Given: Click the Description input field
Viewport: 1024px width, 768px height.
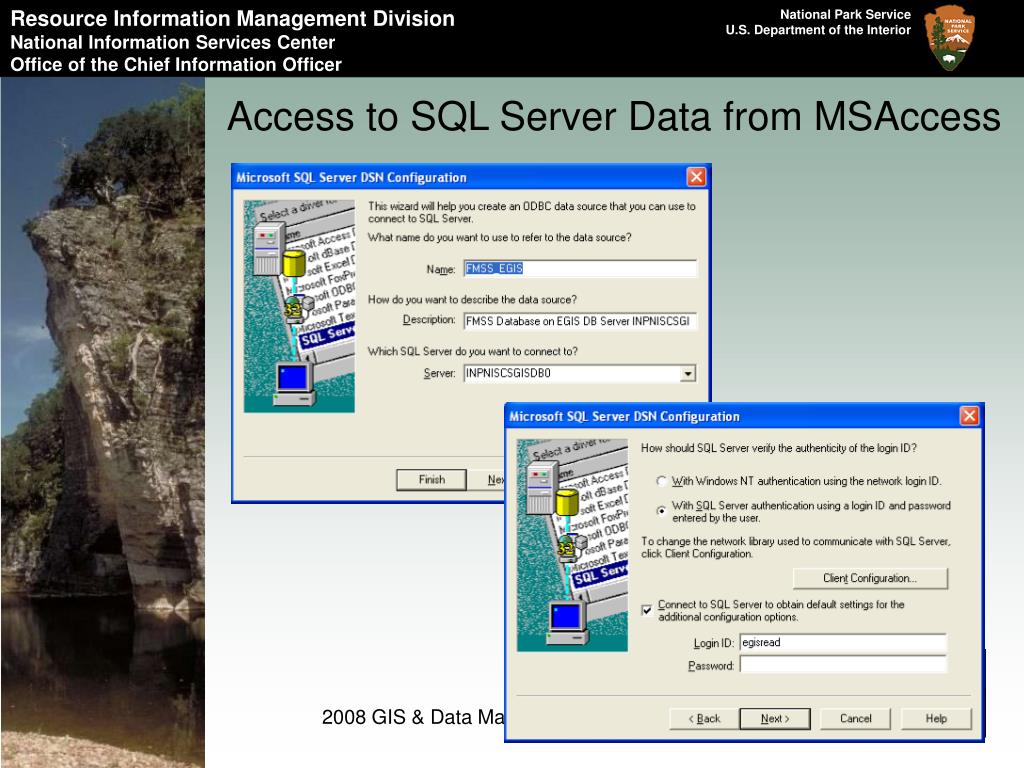Looking at the screenshot, I should tap(580, 321).
